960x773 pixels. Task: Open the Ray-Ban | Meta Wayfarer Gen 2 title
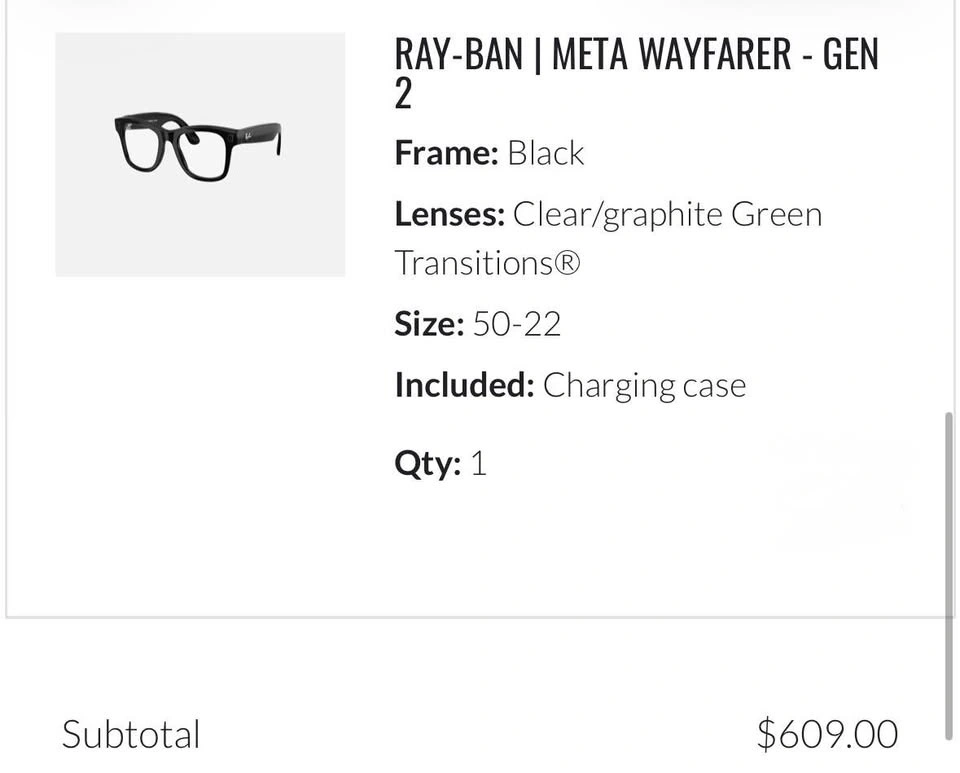(636, 72)
